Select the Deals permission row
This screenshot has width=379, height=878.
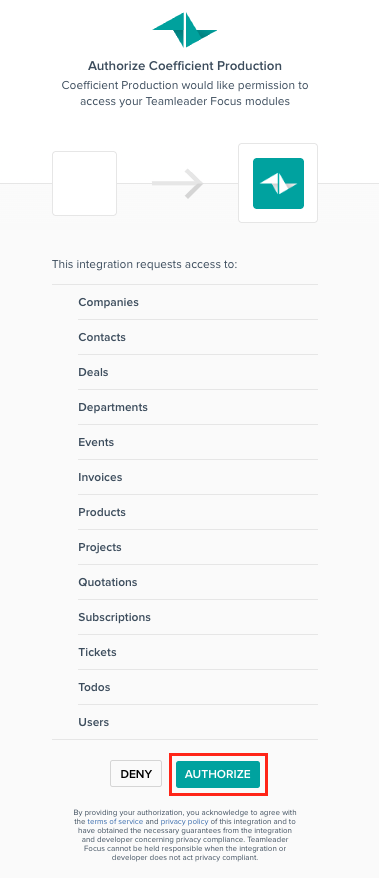coord(198,372)
